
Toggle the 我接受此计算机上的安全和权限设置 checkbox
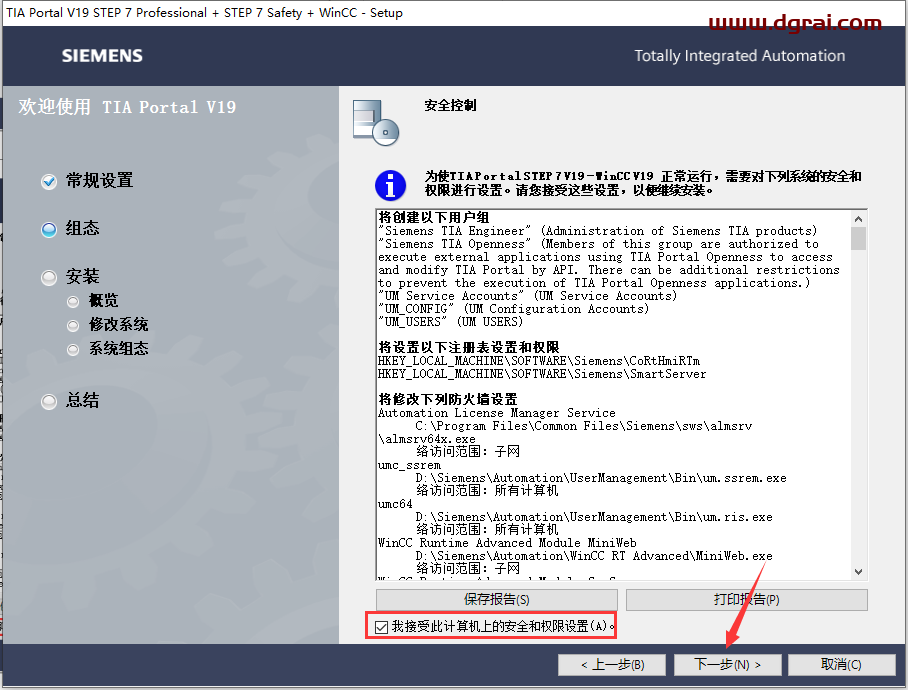pyautogui.click(x=381, y=627)
